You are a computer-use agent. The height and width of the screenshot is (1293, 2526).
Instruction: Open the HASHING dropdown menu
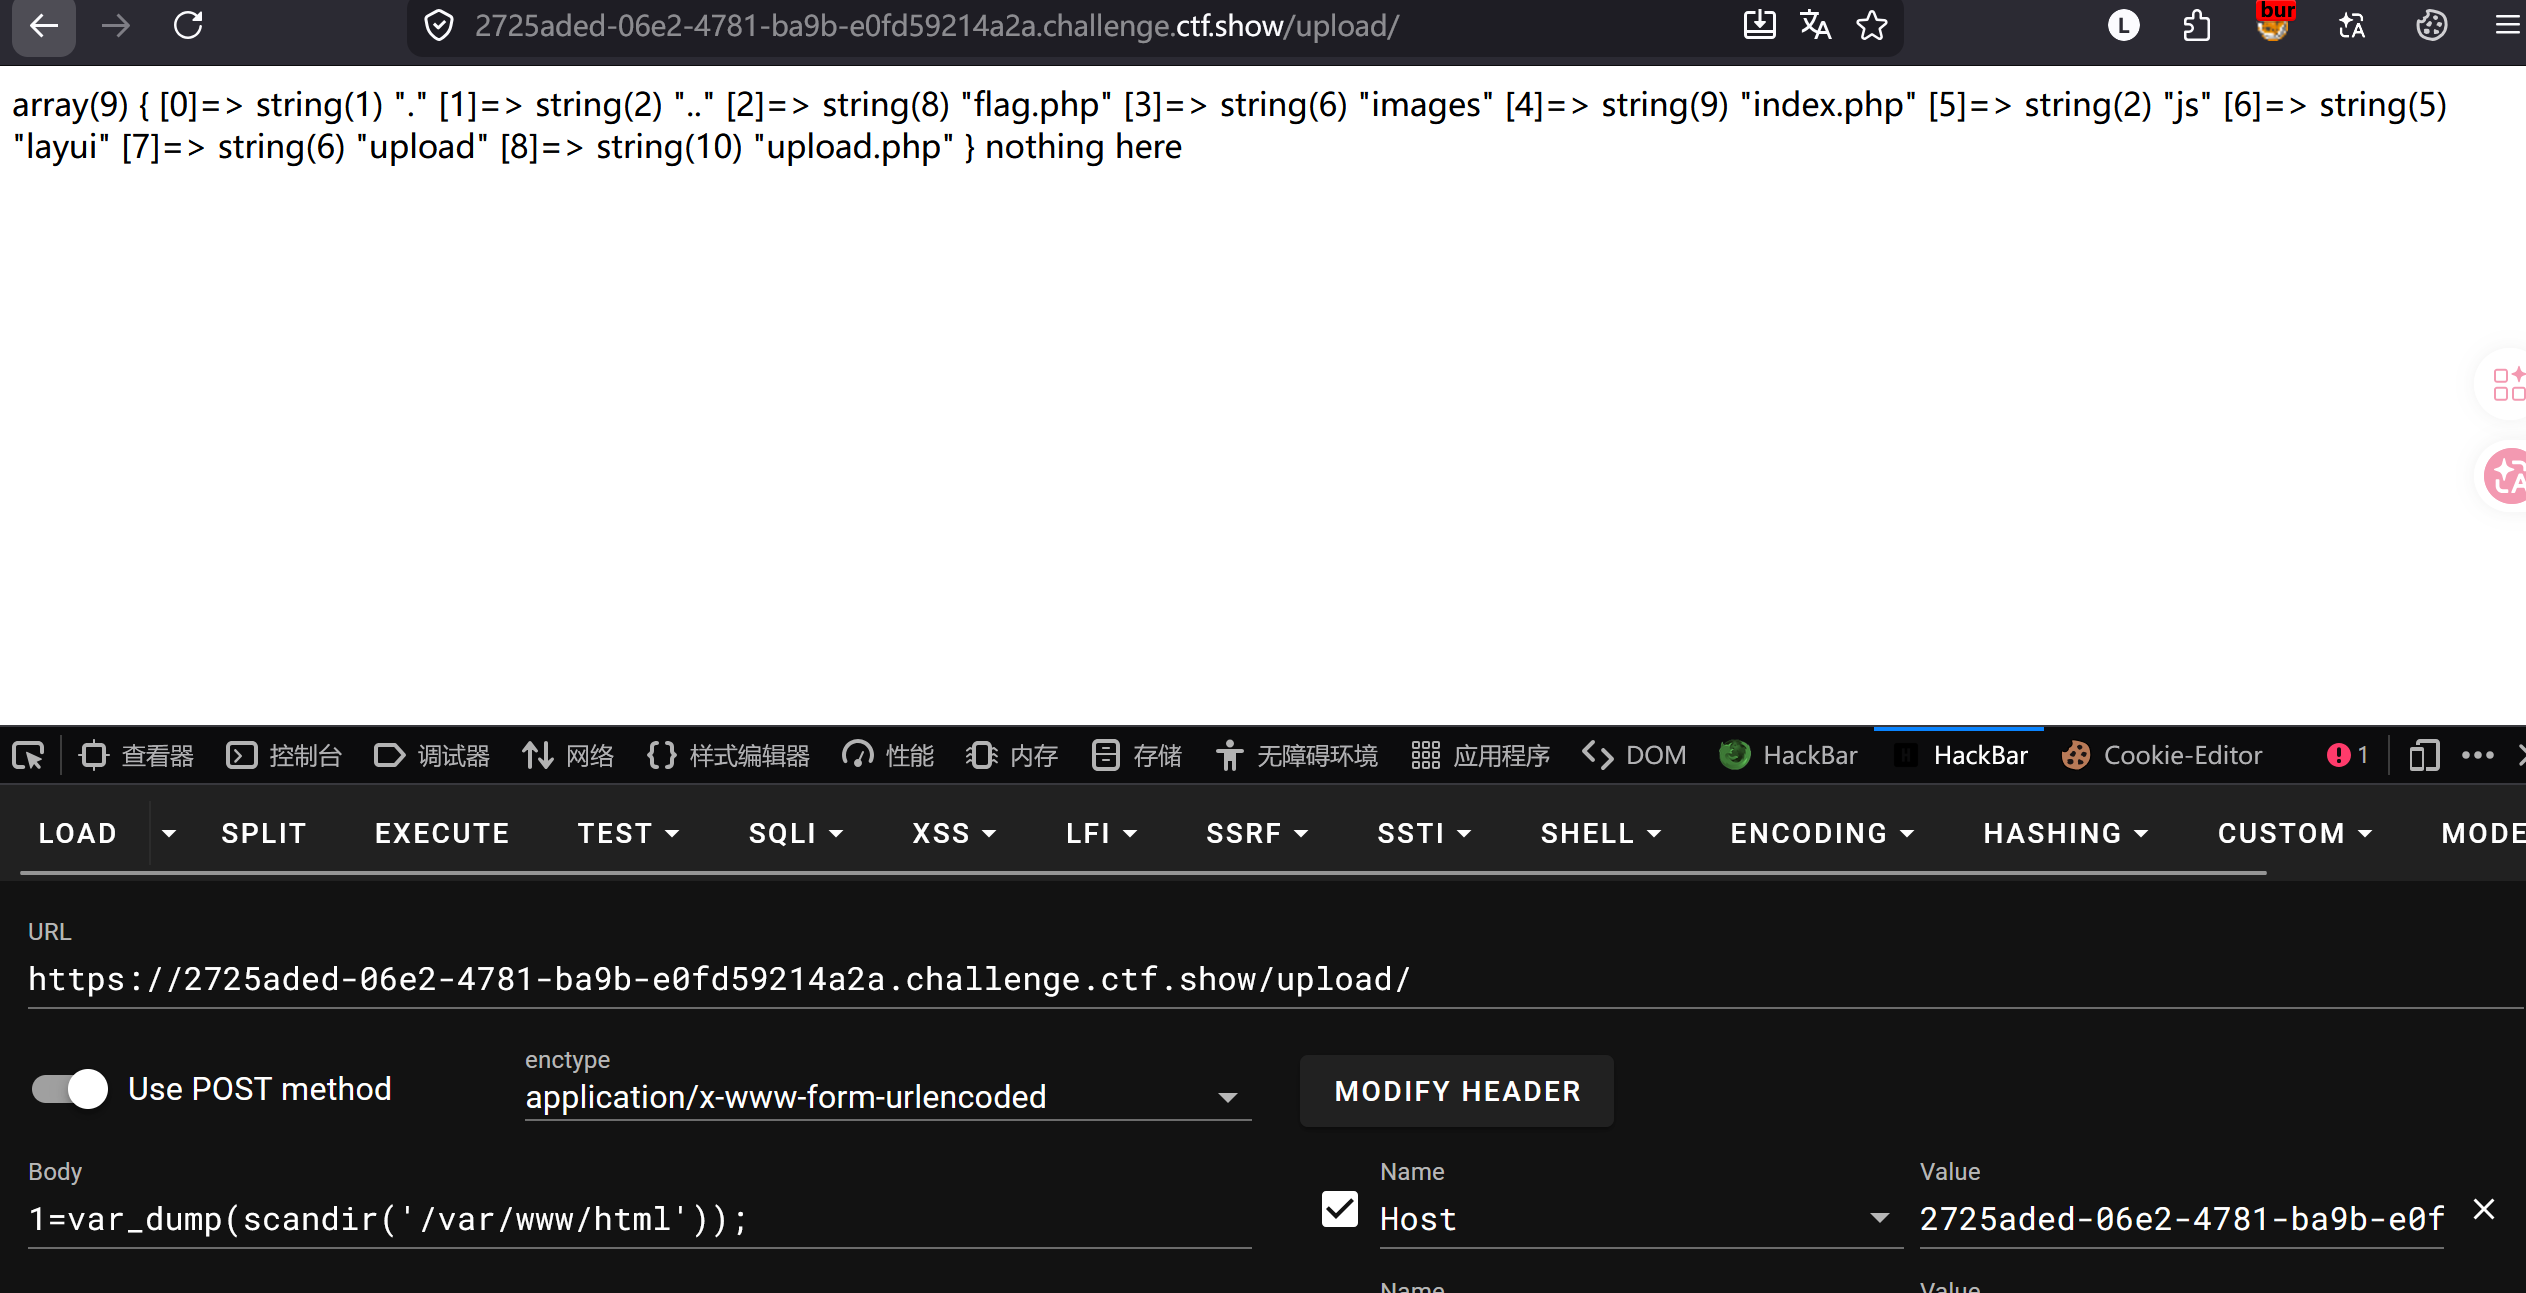coord(2066,833)
